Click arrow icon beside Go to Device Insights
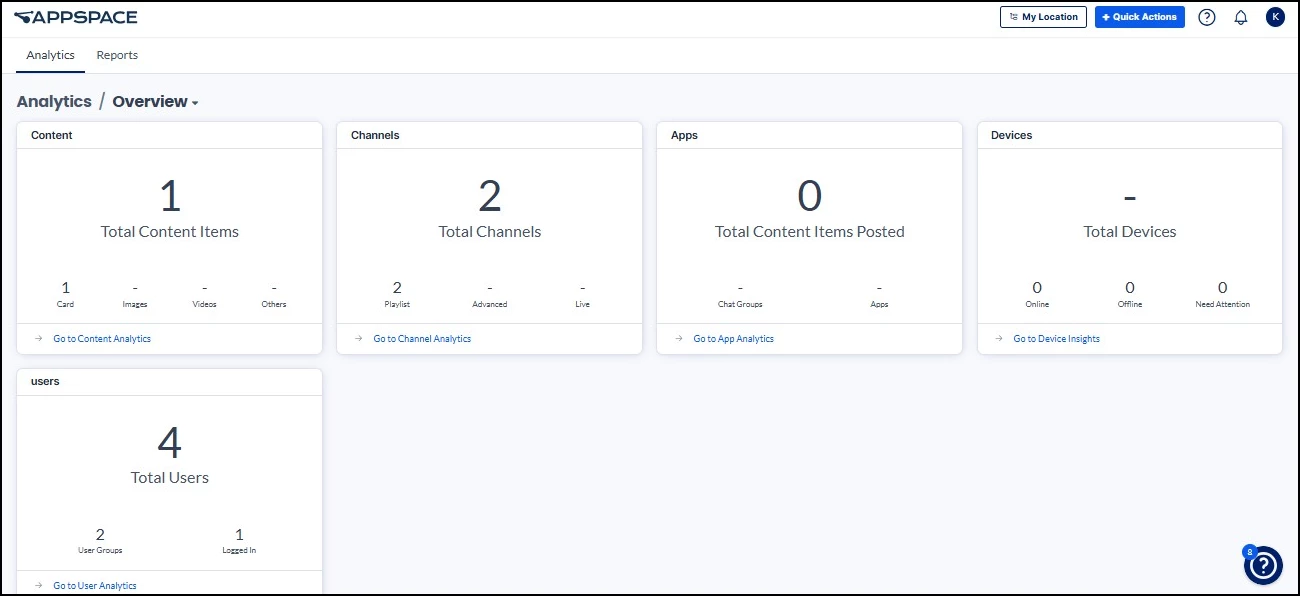Image resolution: width=1300 pixels, height=596 pixels. (998, 339)
